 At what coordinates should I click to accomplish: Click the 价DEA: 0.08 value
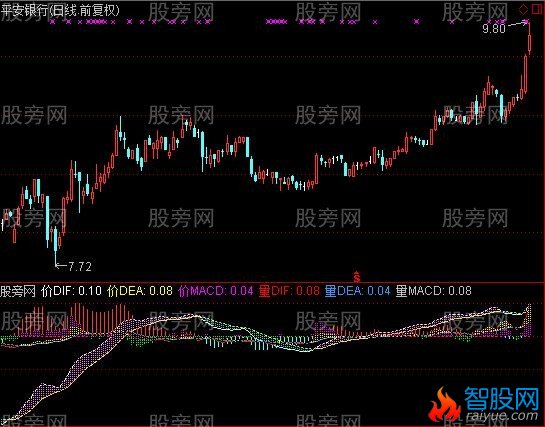[140, 291]
